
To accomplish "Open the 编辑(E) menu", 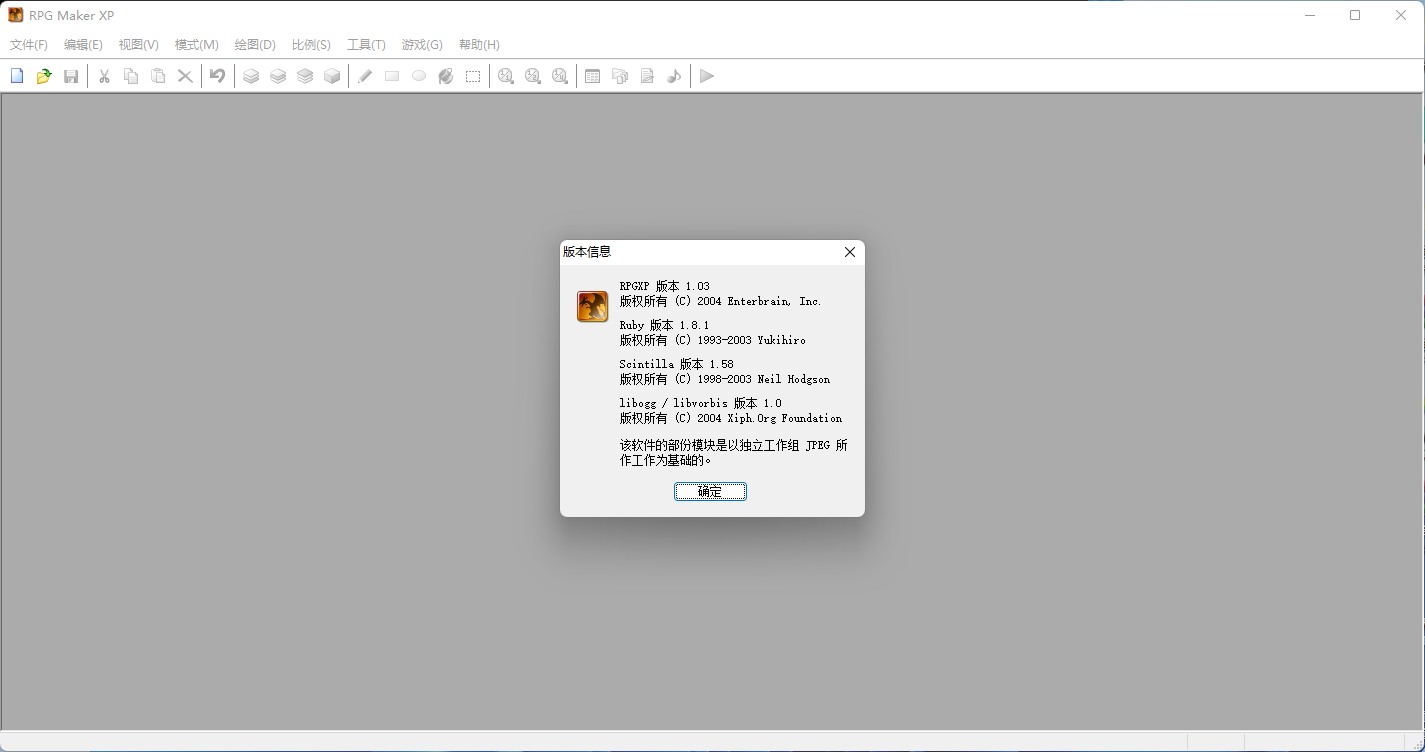I will coord(83,45).
